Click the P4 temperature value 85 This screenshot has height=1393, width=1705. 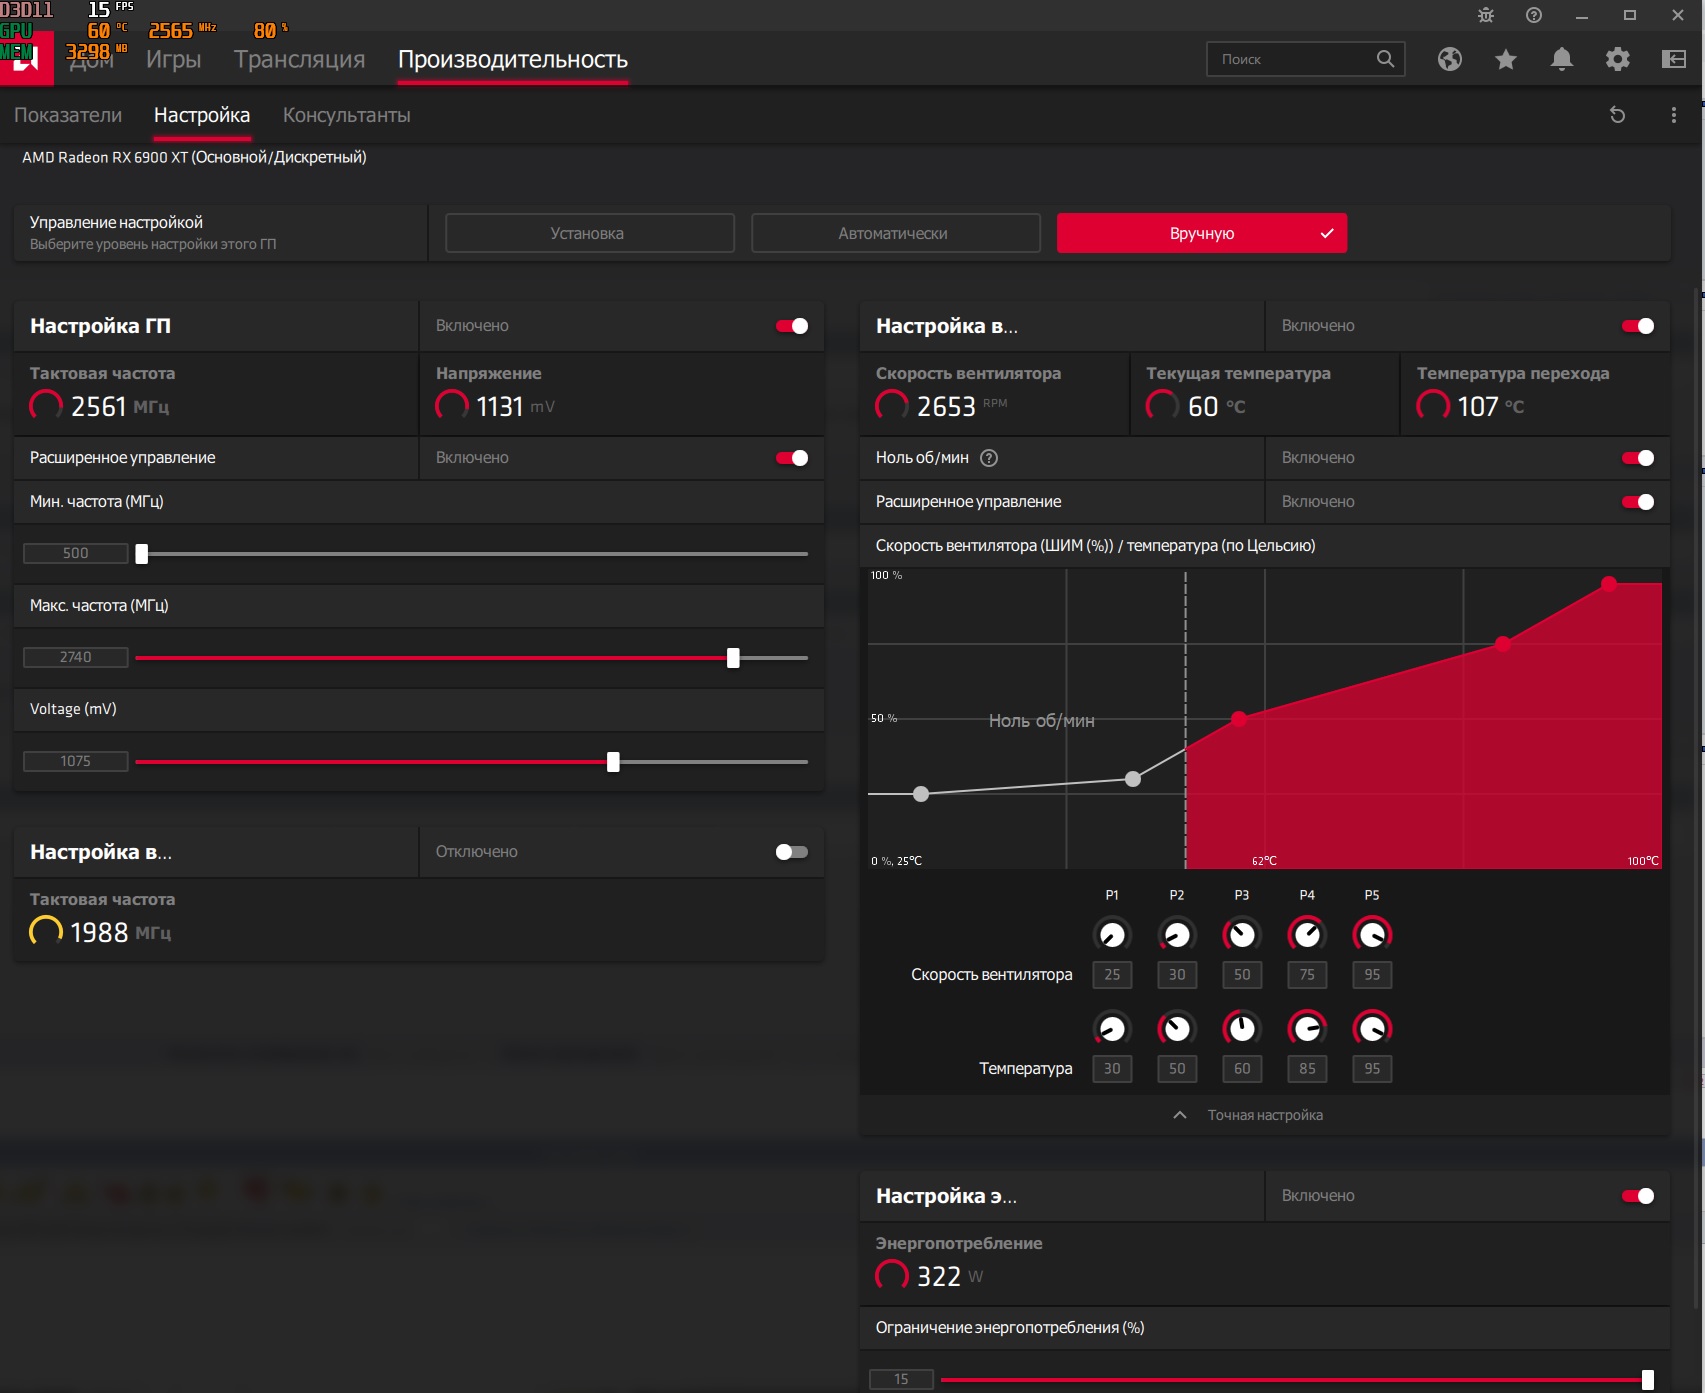(x=1307, y=1069)
